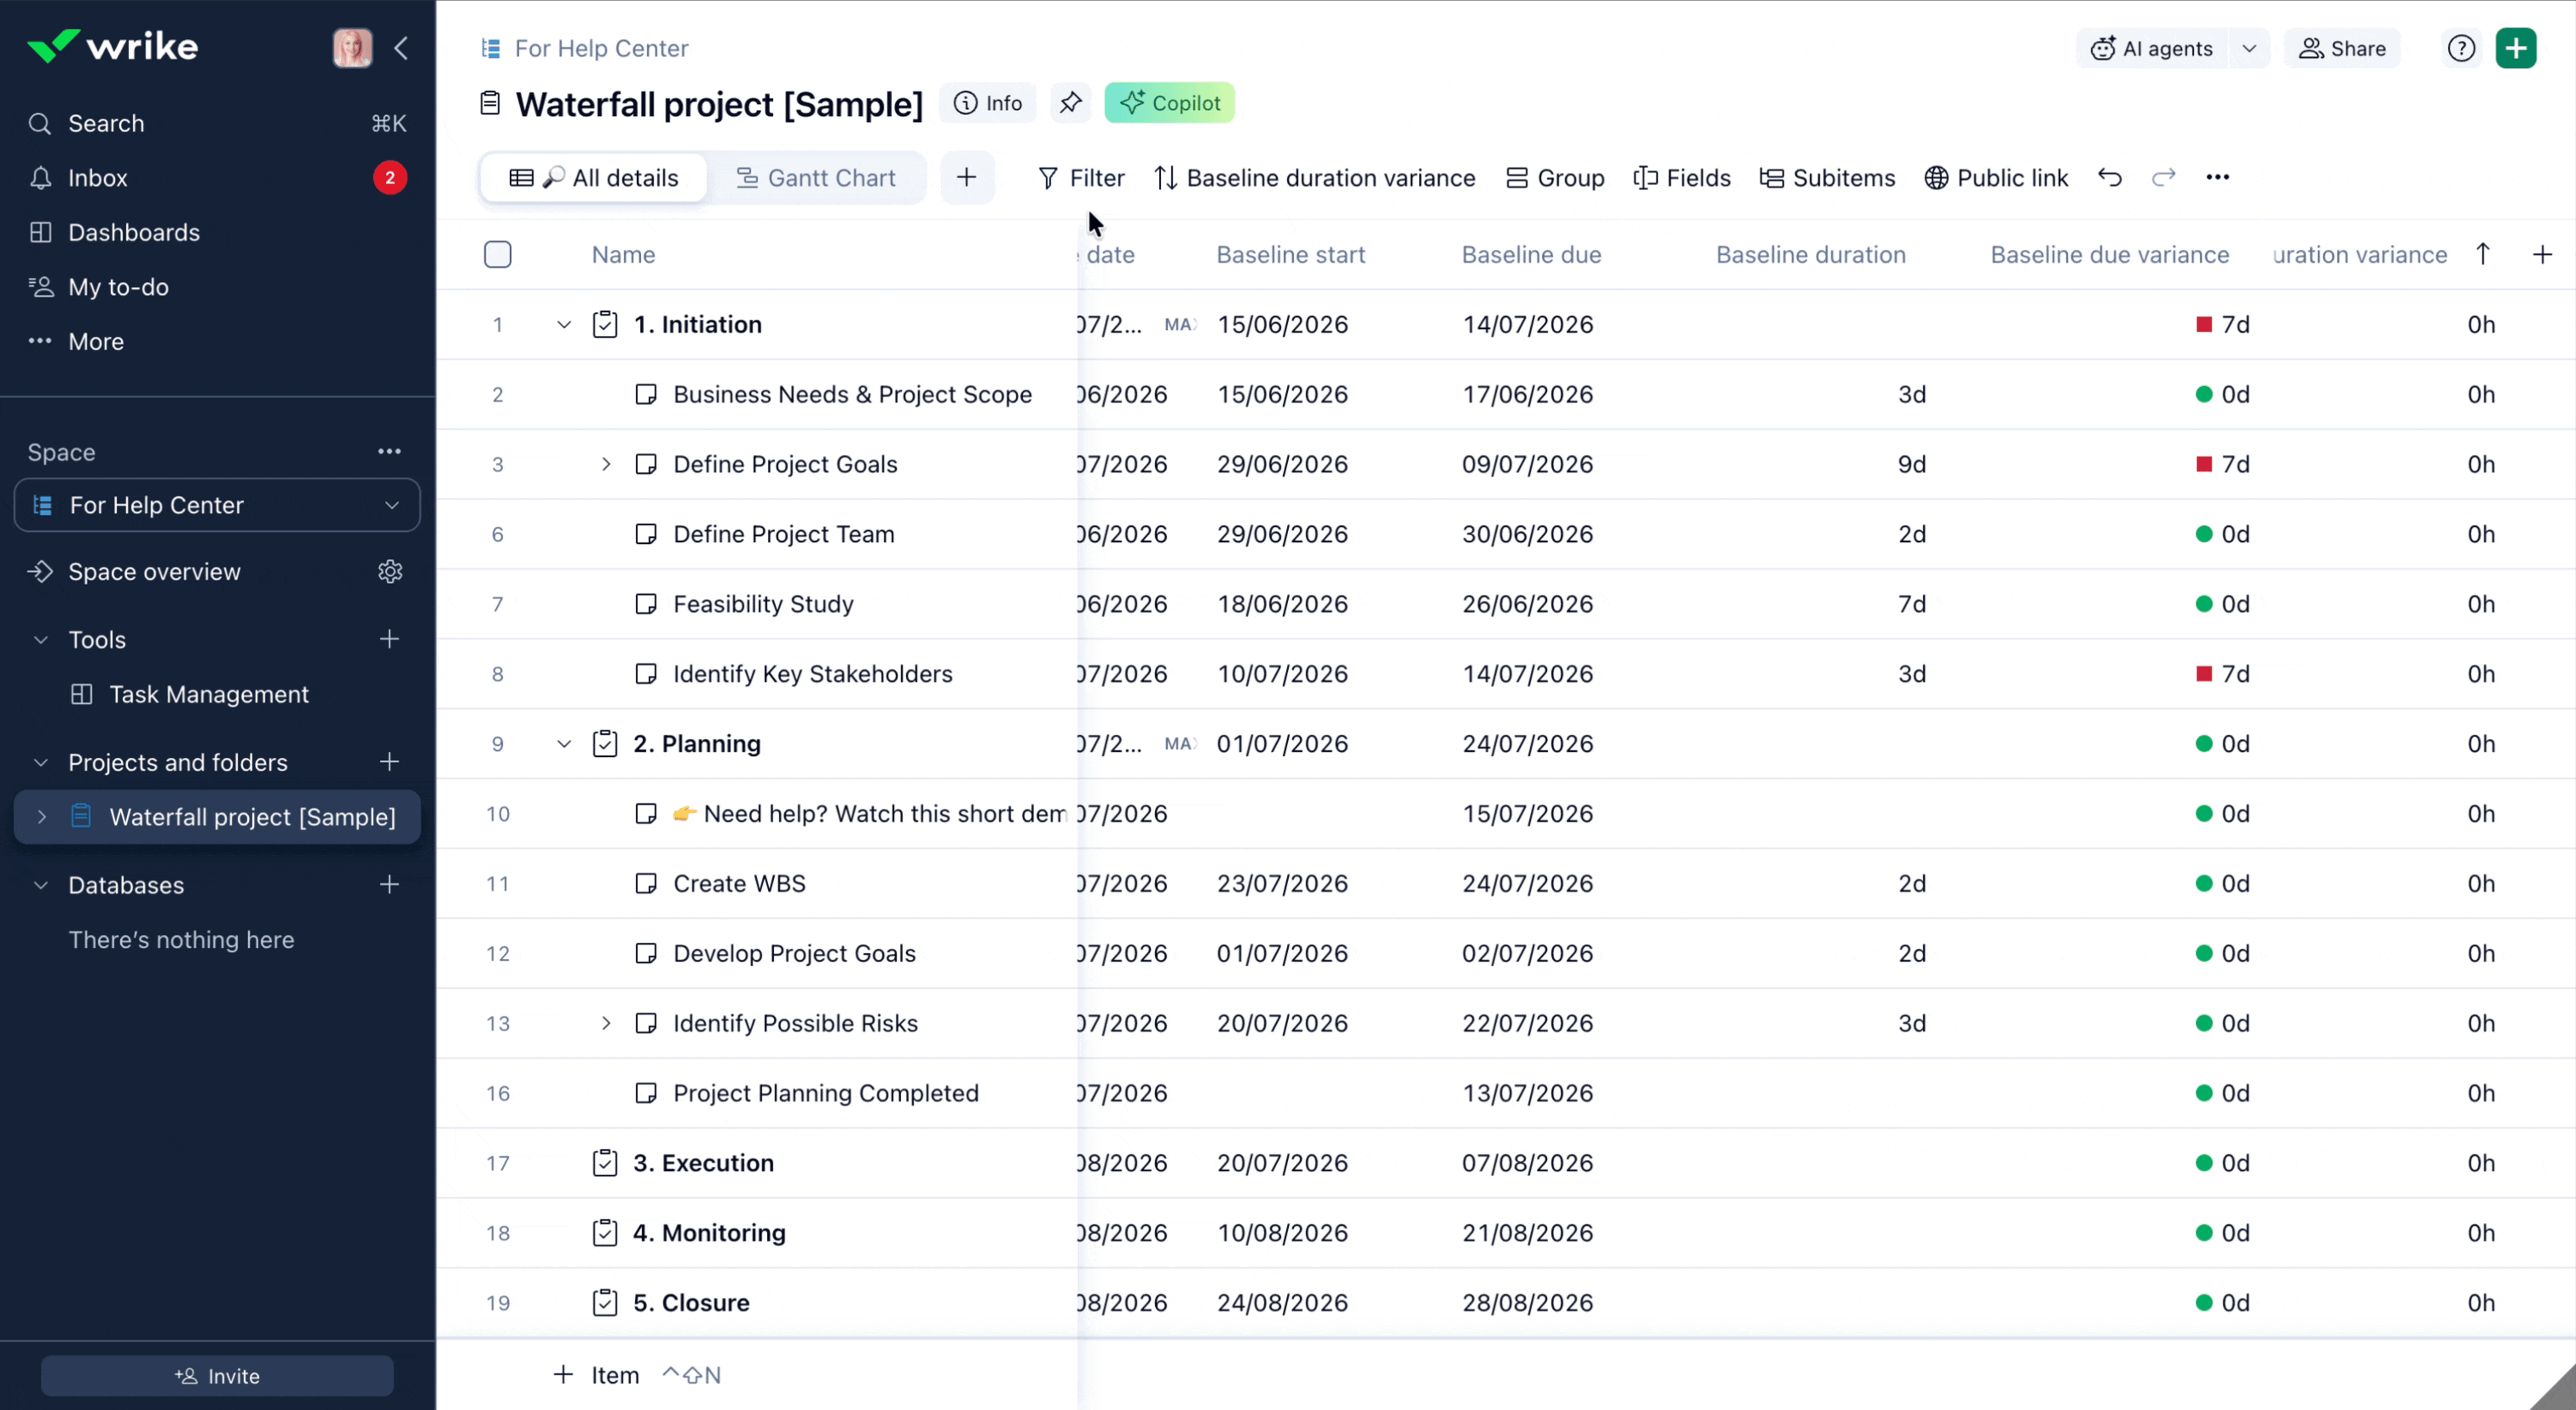Expand the Identify Possible Risks subtasks
2576x1410 pixels.
(605, 1023)
